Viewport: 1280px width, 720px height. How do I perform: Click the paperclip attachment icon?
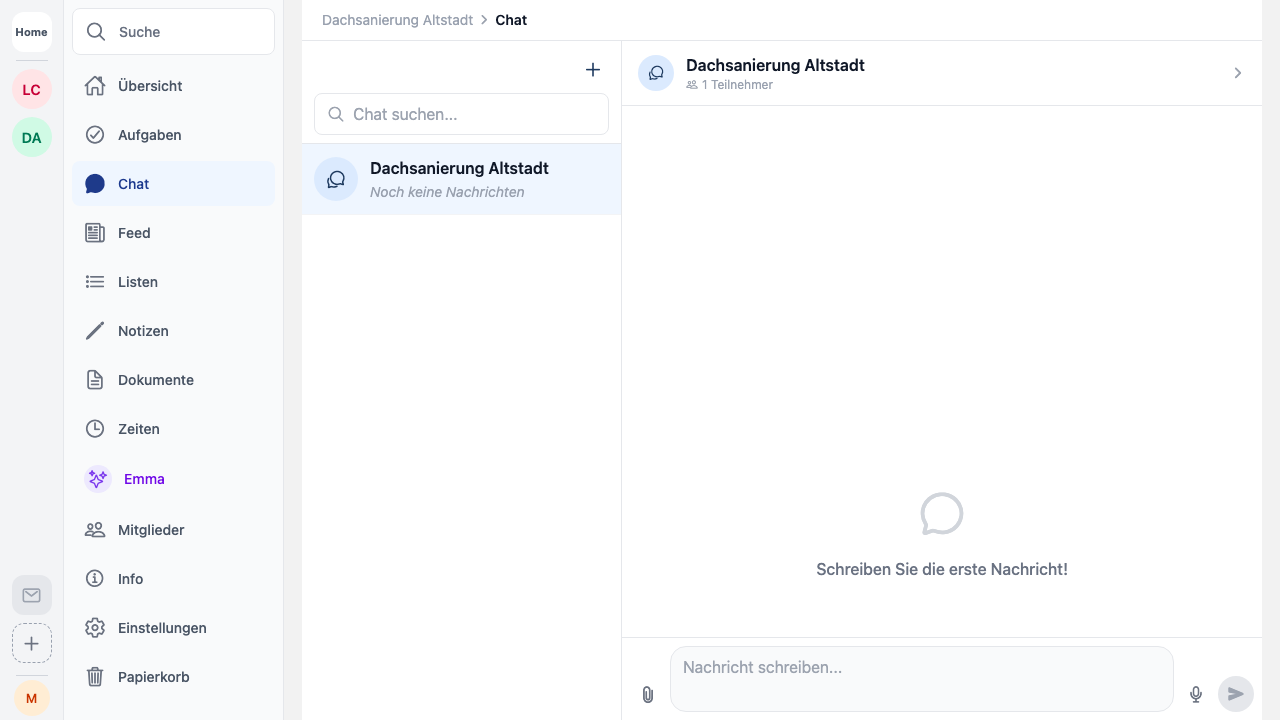tap(648, 694)
